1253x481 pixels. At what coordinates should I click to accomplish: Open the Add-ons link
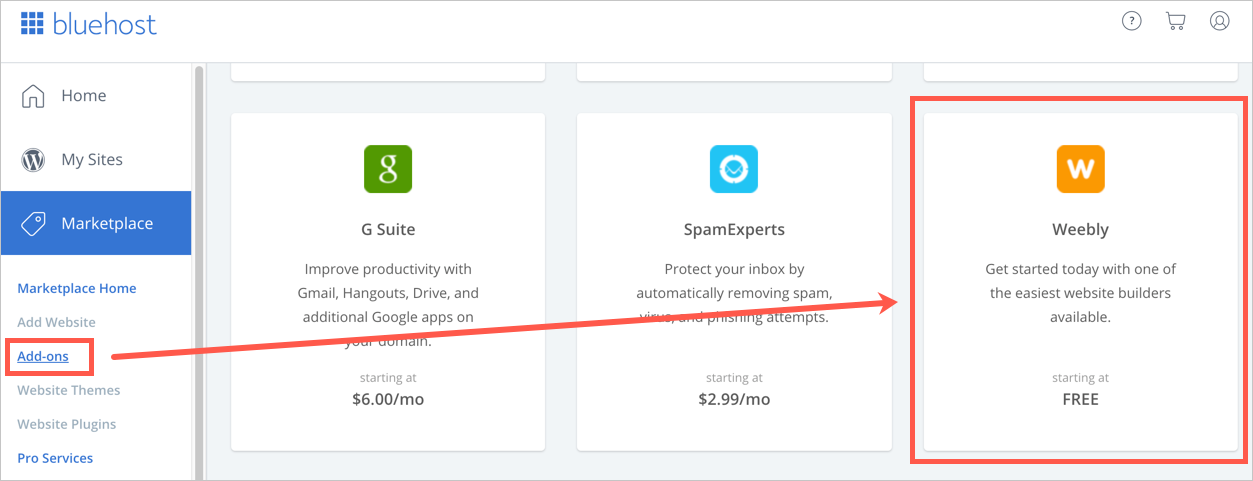tap(43, 356)
